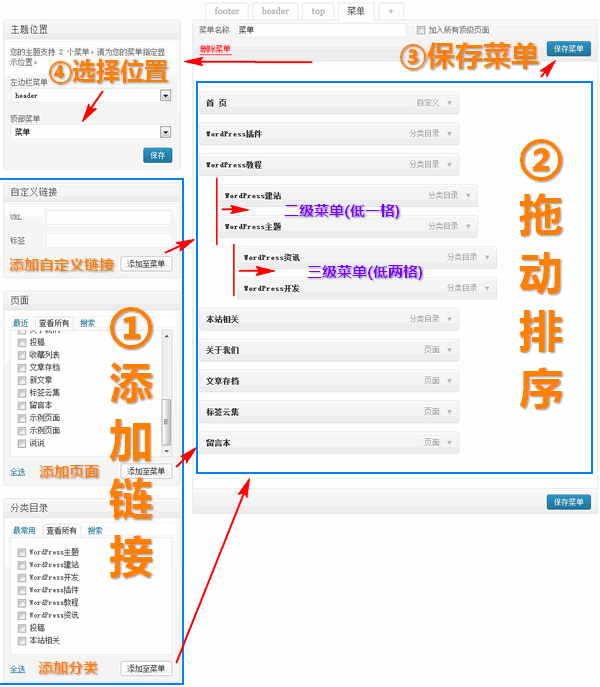Open the 左边栏菜单 dropdown showing header
This screenshot has height=687, width=600.
point(91,96)
